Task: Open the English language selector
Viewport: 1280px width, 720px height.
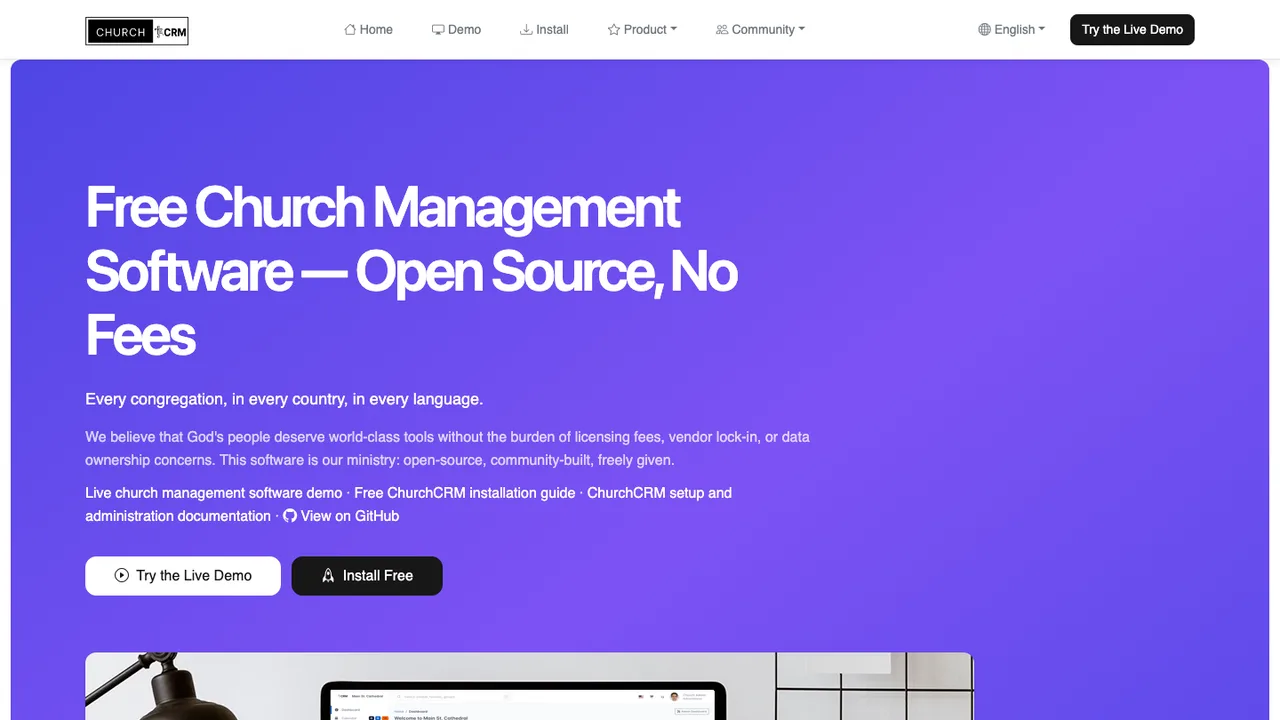Action: pyautogui.click(x=1011, y=30)
